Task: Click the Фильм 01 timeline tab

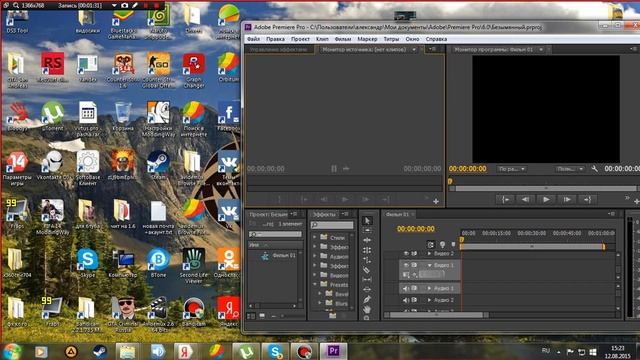Action: [397, 214]
